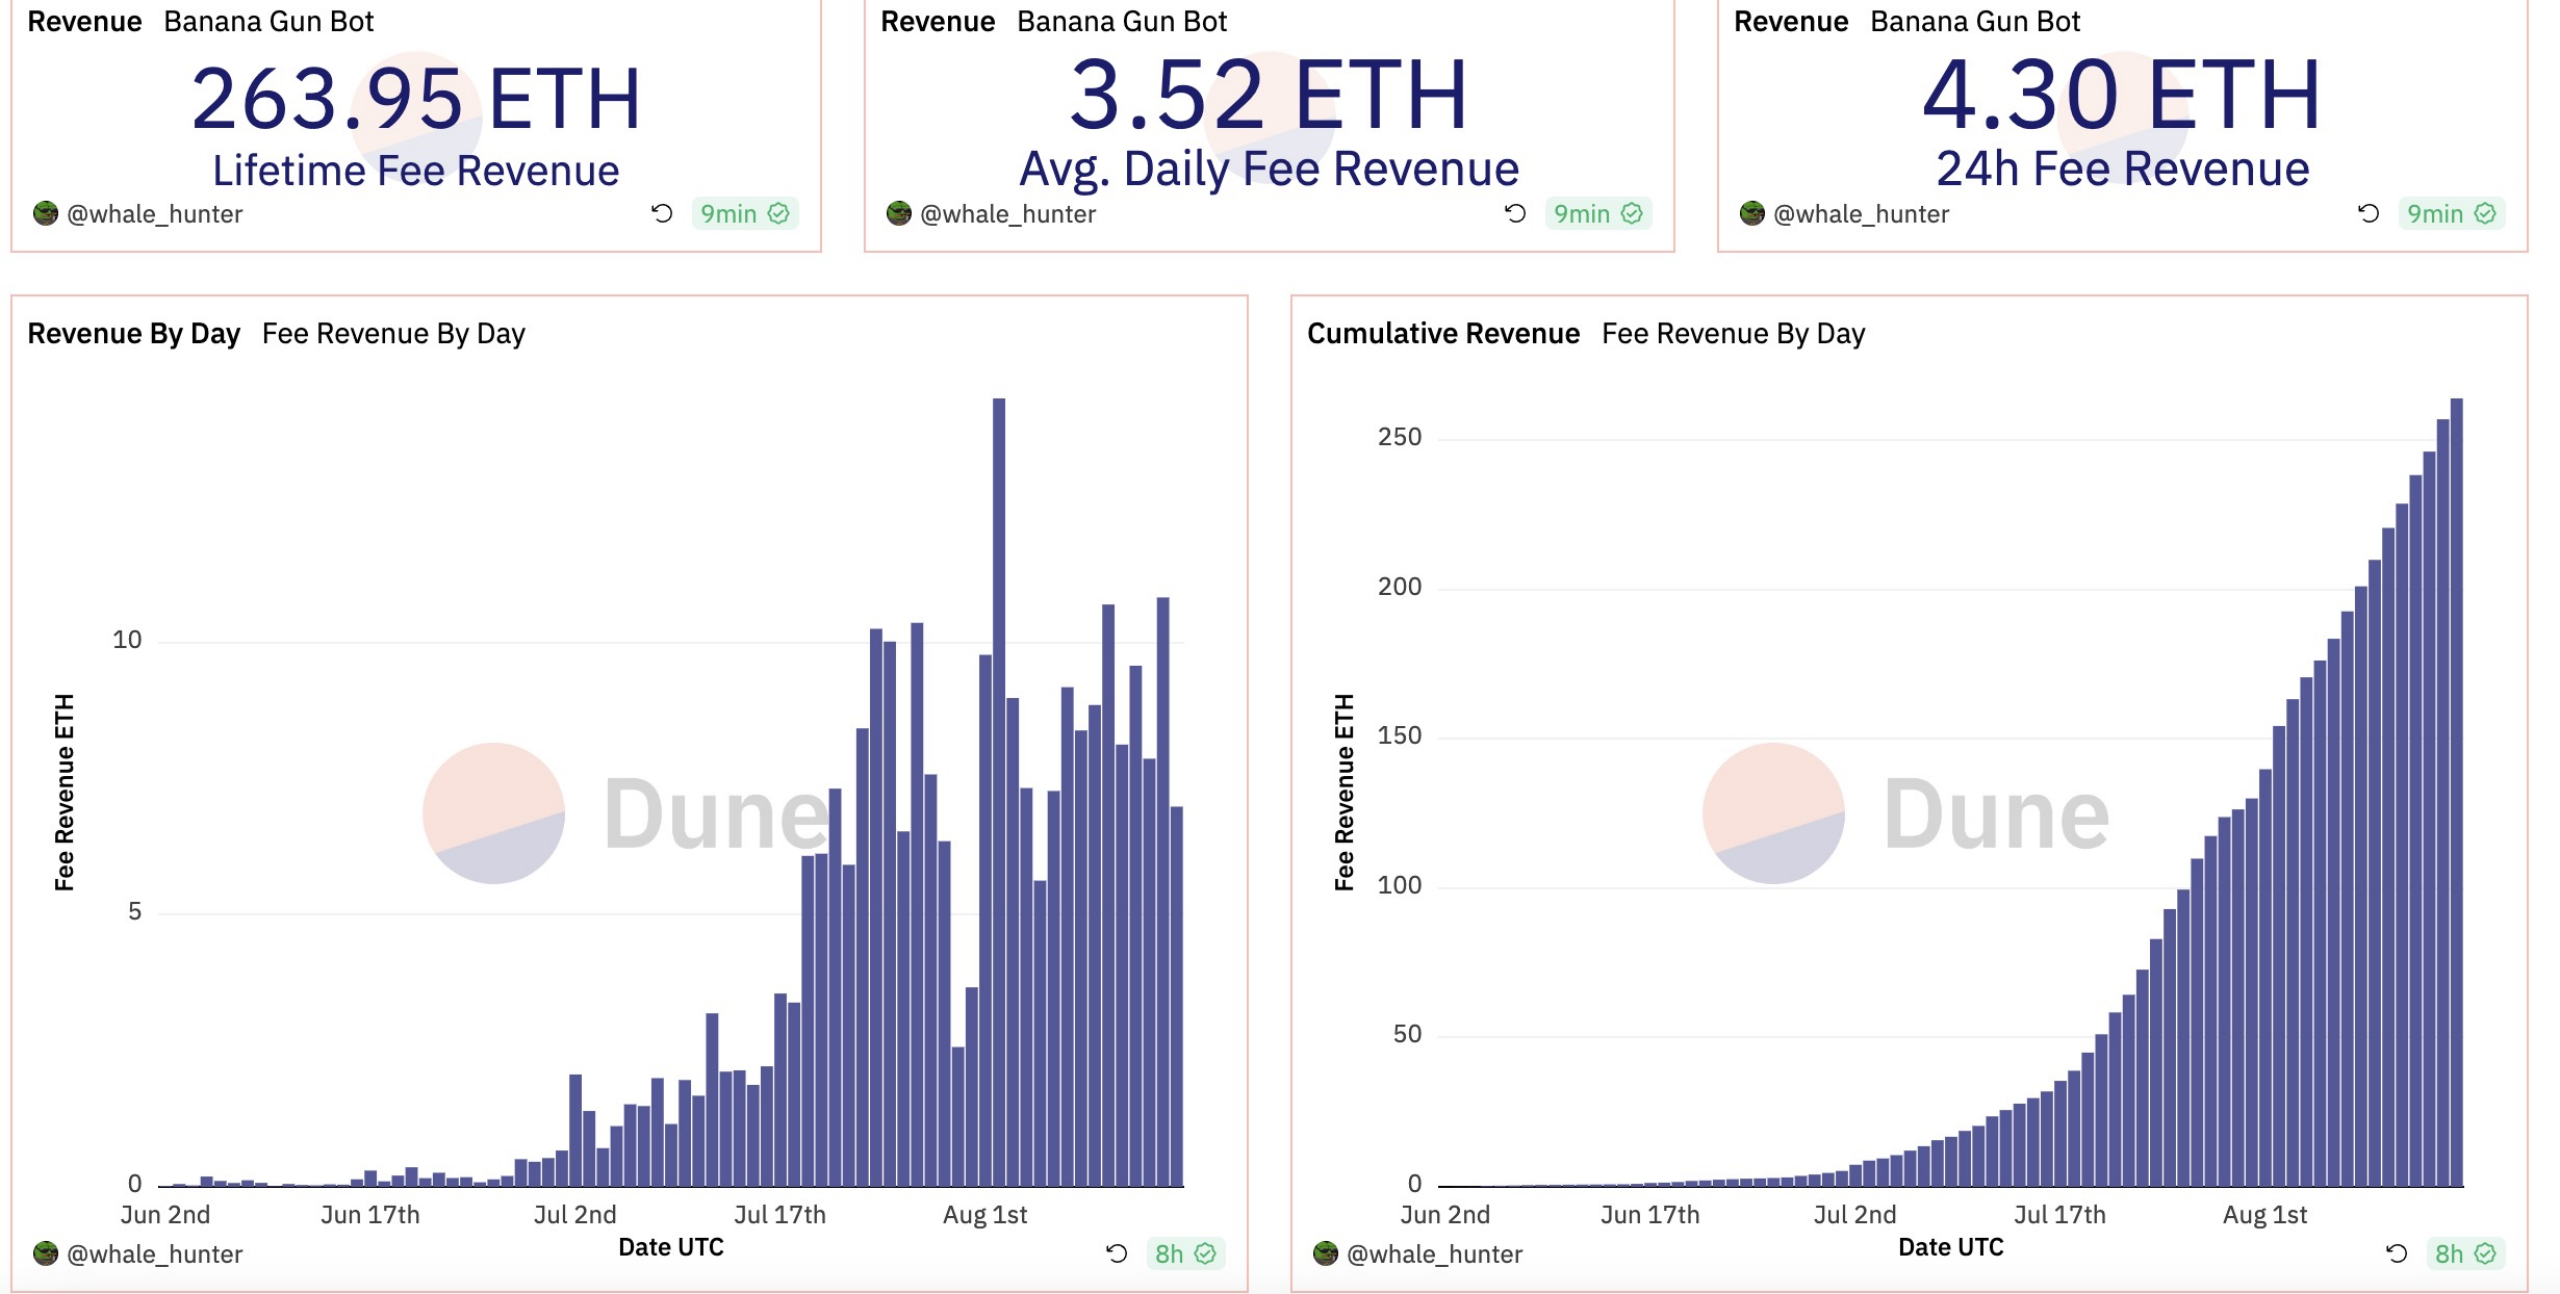This screenshot has width=2560, height=1294.
Task: Click the 8h freshness badge on Revenue By Day
Action: pos(1185,1254)
